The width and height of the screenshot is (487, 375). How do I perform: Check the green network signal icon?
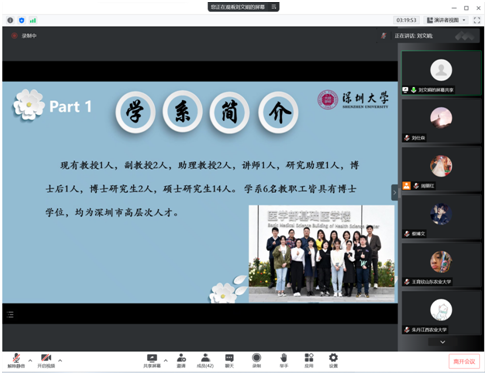point(33,20)
